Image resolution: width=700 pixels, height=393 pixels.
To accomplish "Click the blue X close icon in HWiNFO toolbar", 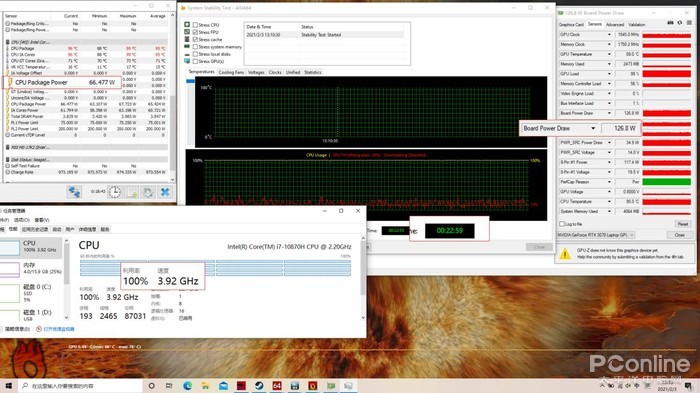I will click(165, 192).
